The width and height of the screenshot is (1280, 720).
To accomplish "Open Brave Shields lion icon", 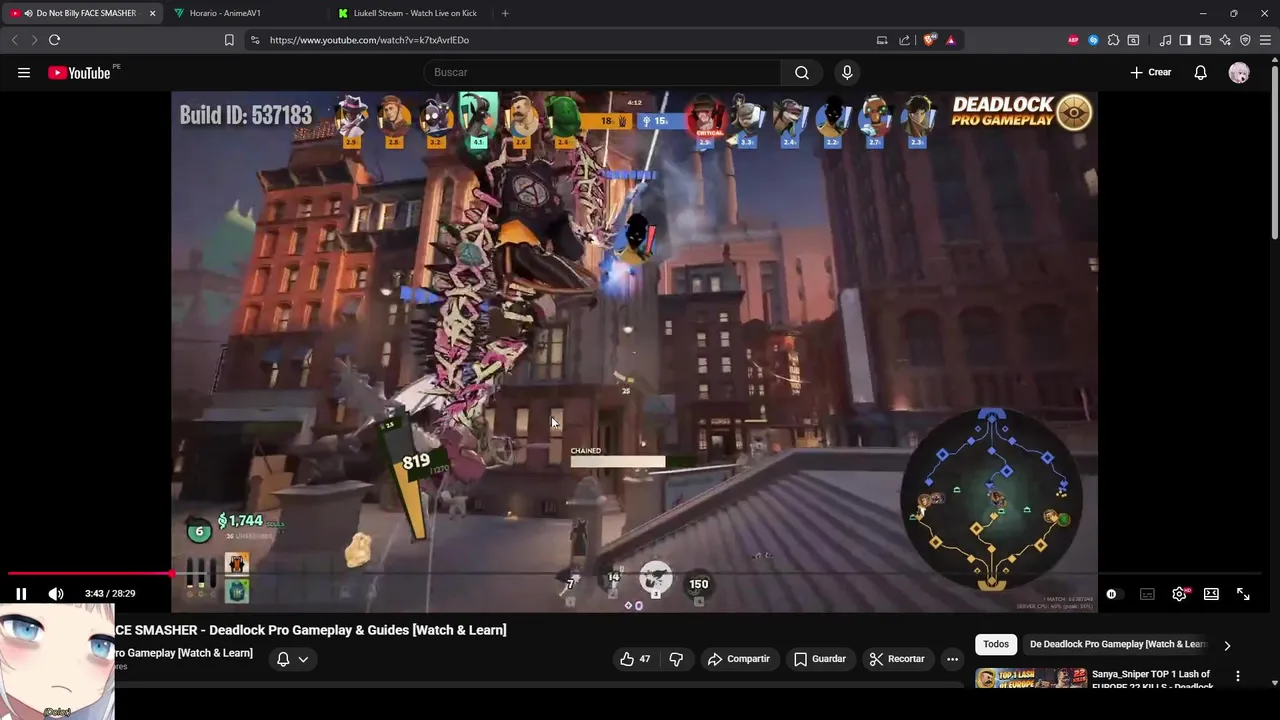I will tap(930, 40).
